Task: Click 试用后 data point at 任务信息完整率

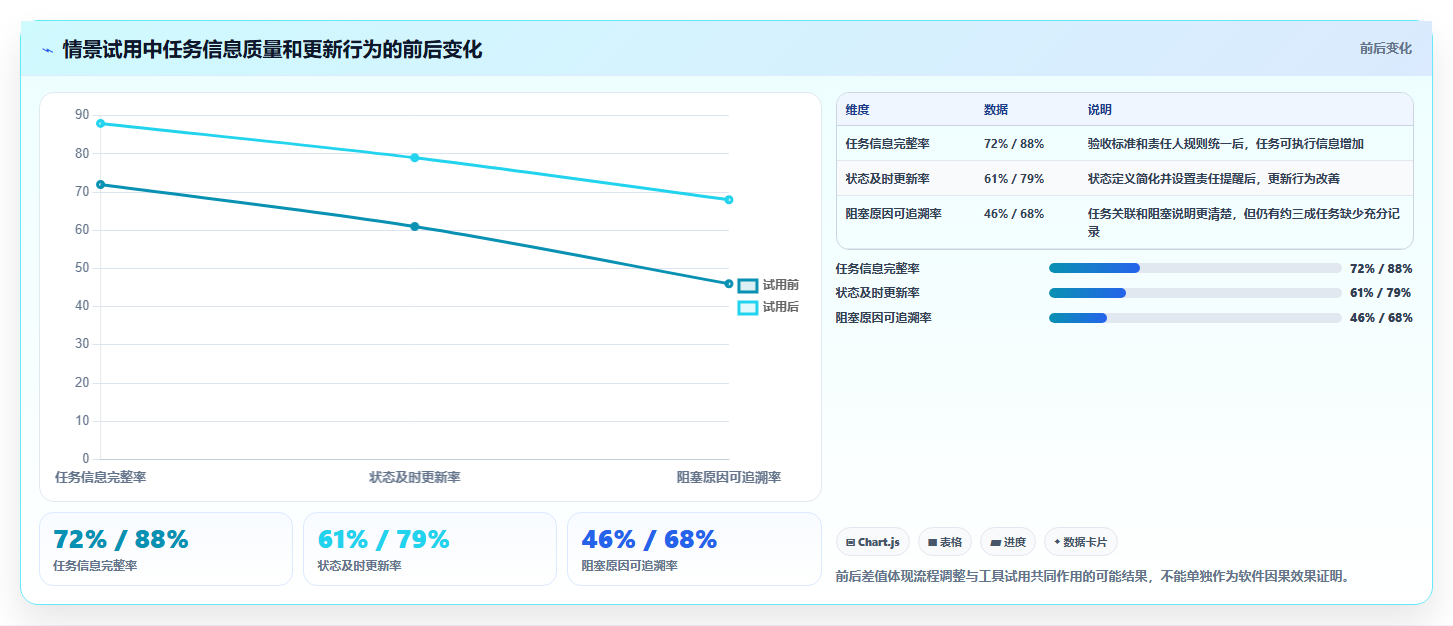Action: tap(100, 123)
